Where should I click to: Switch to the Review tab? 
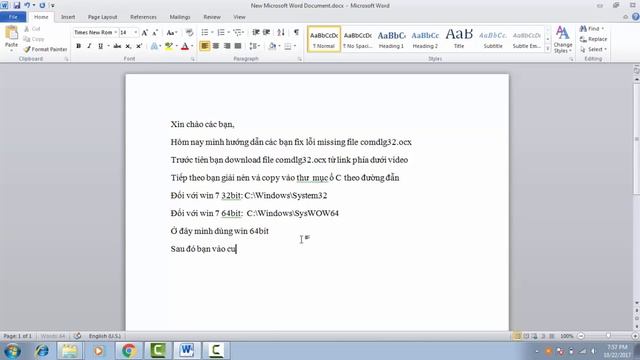click(x=212, y=17)
